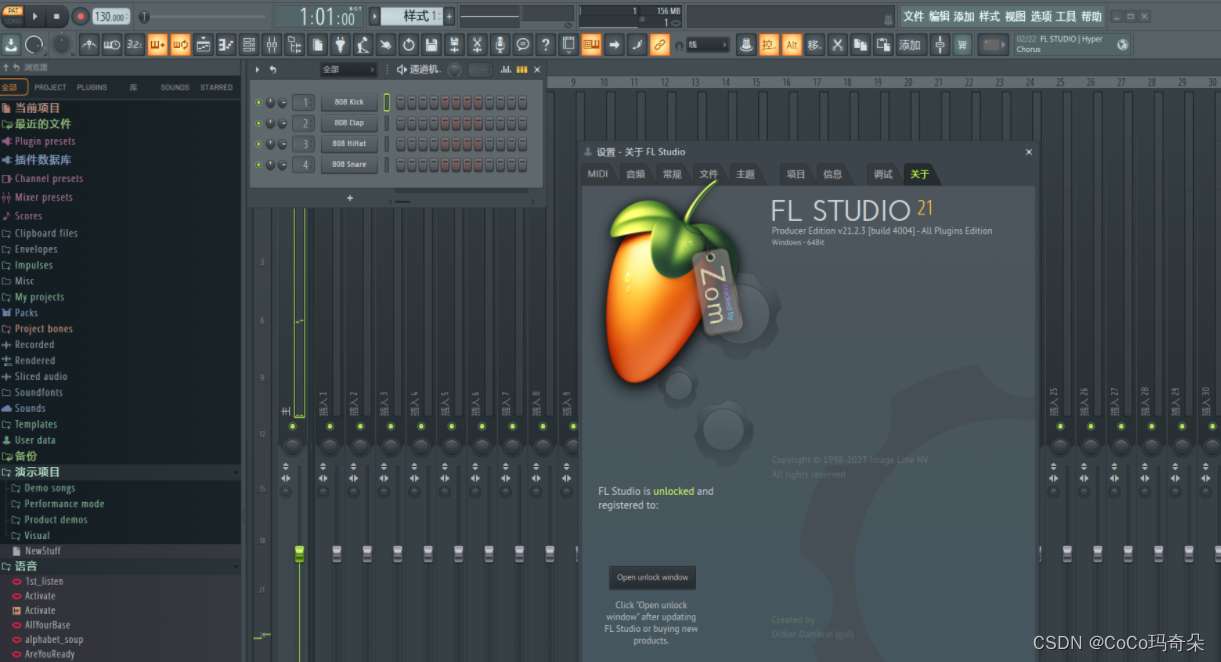Open the snap 线 dropdown in the toolbar

(x=707, y=45)
